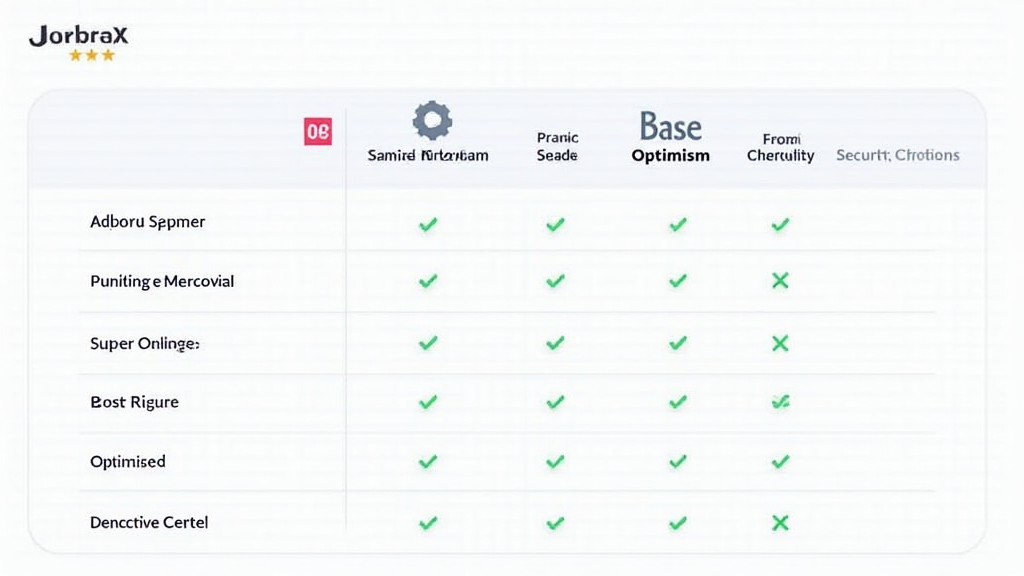This screenshot has height=576, width=1024.
Task: Toggle Adboru Sepmer check under Samird column
Action: (428, 224)
